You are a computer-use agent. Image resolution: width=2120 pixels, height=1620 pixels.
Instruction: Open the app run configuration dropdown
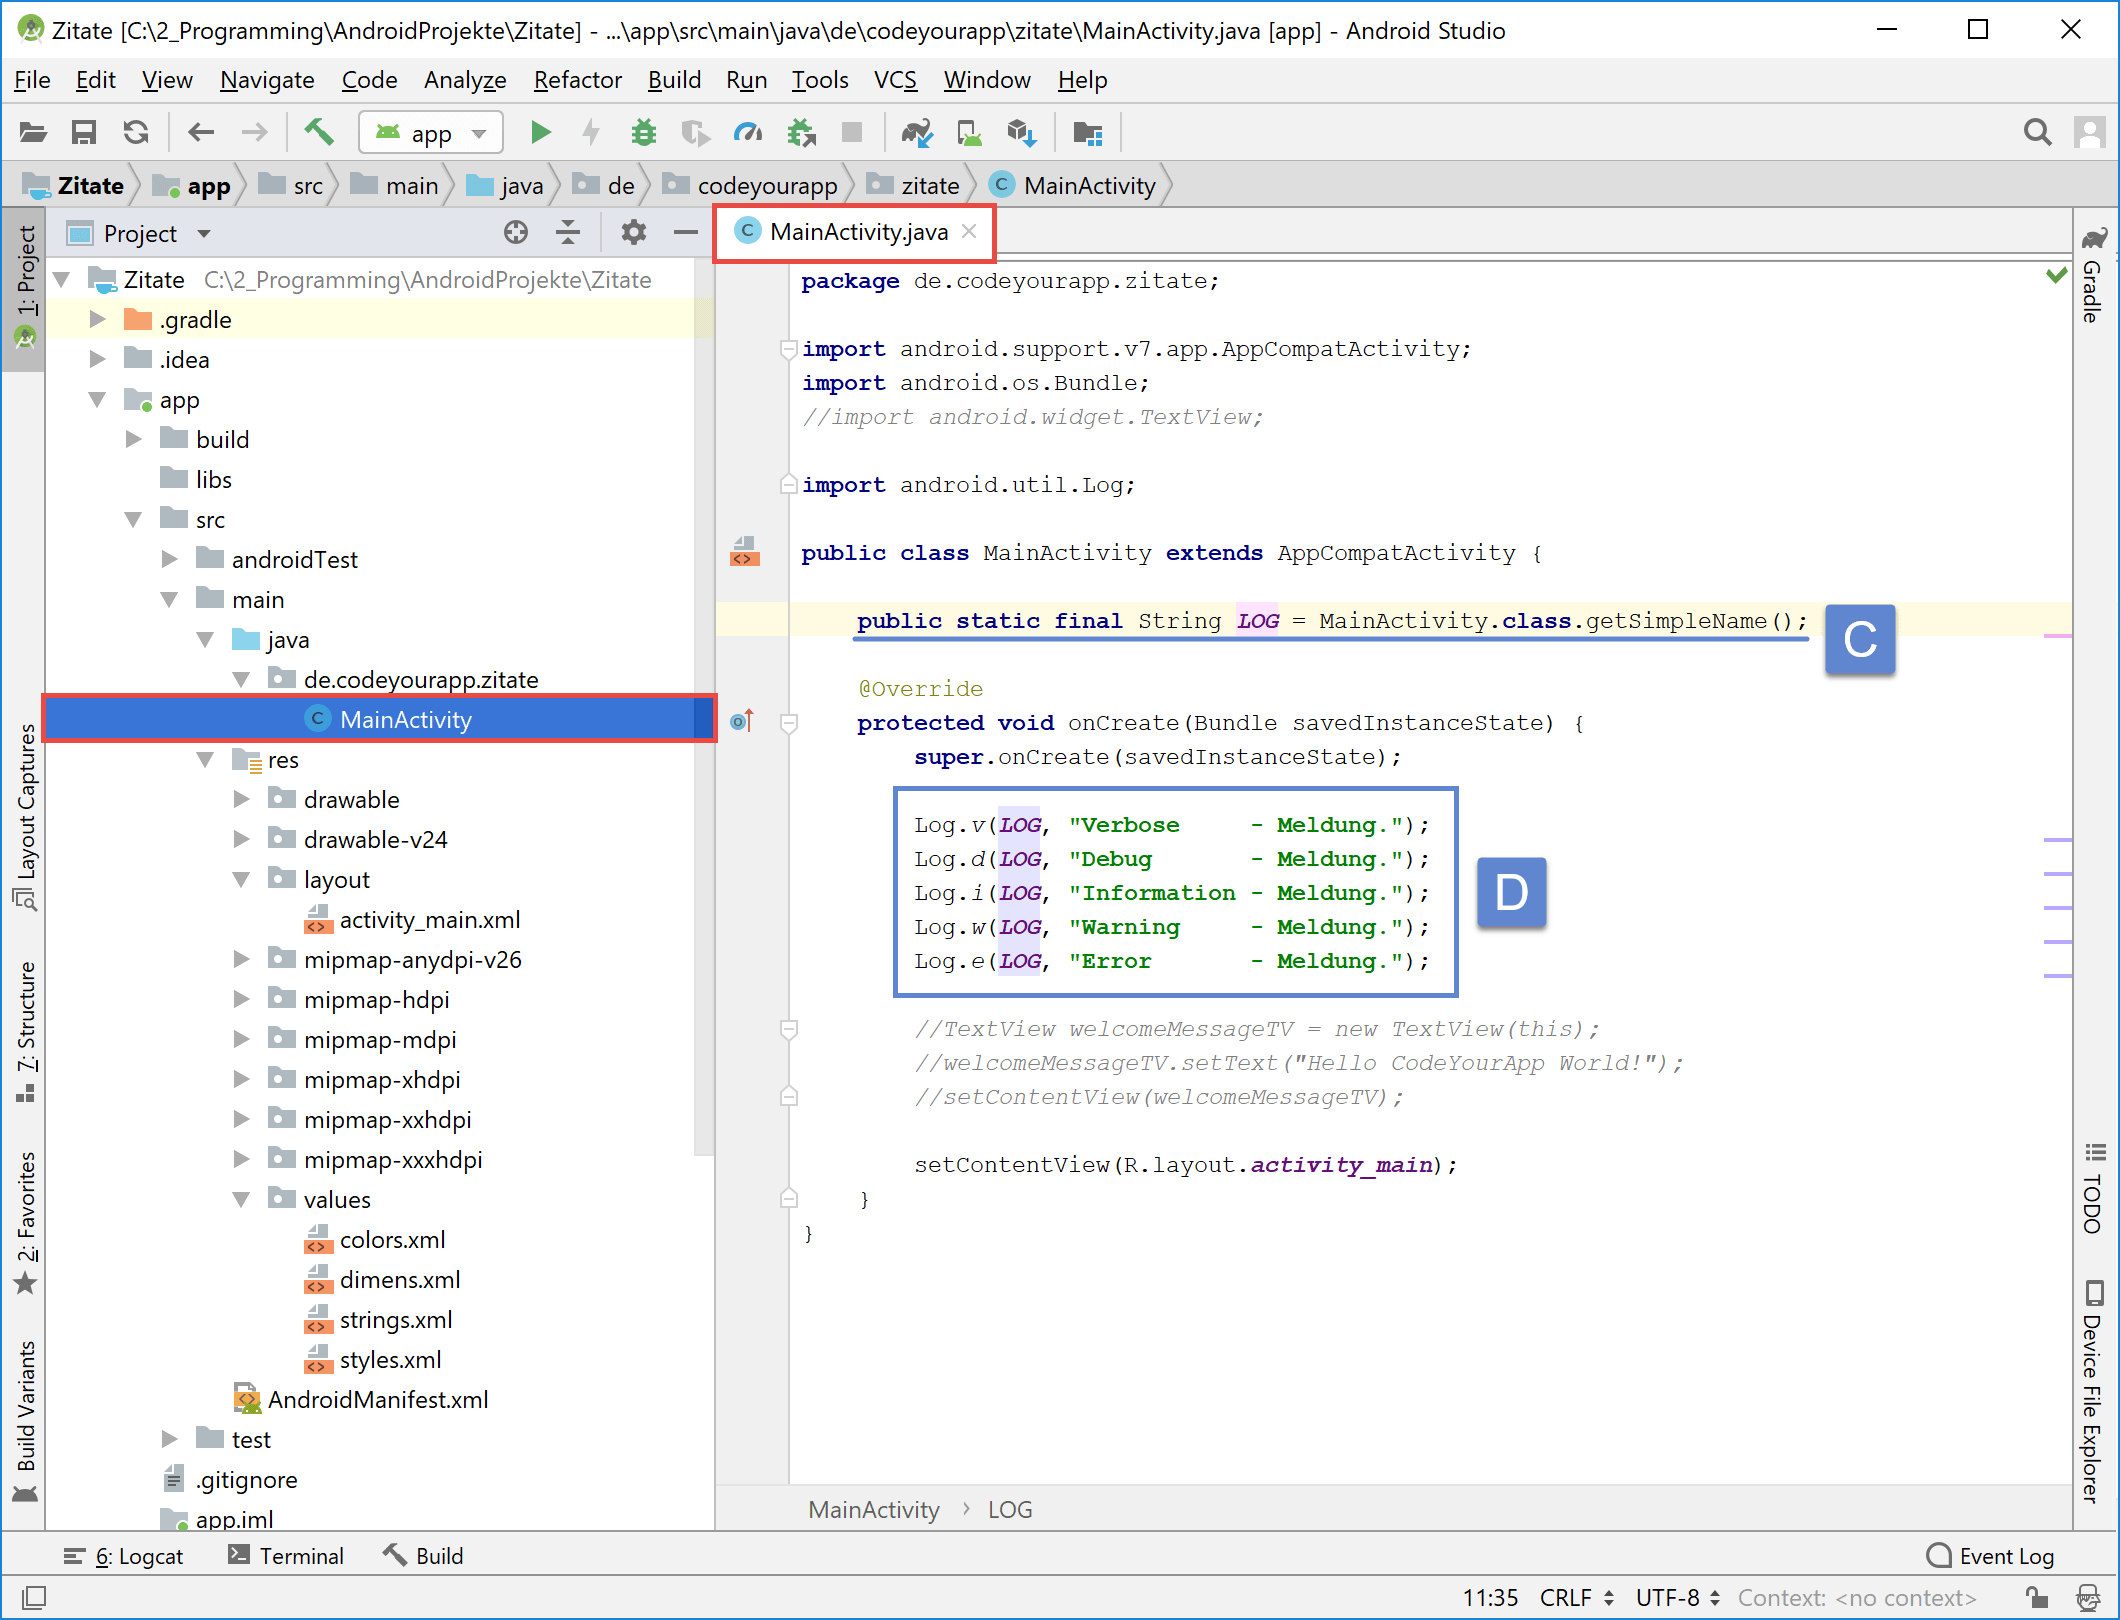click(x=431, y=132)
